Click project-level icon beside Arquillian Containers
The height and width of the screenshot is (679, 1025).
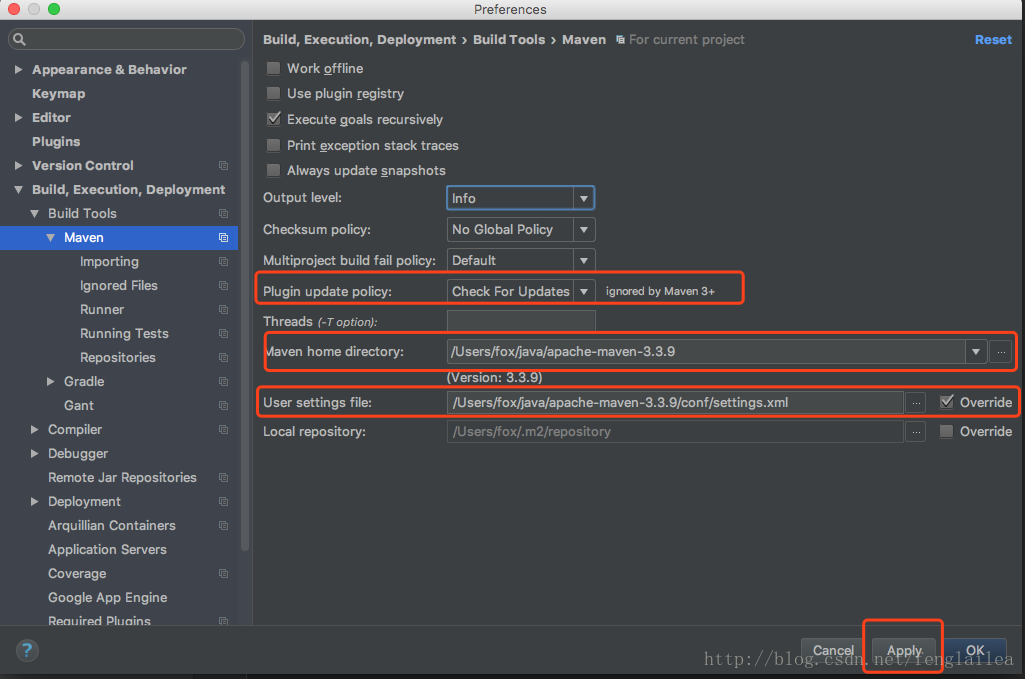pos(224,525)
